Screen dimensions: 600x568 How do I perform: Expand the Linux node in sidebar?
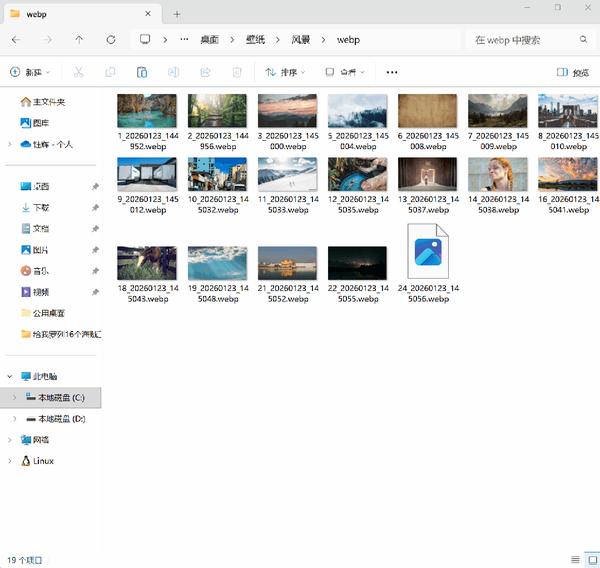10,461
